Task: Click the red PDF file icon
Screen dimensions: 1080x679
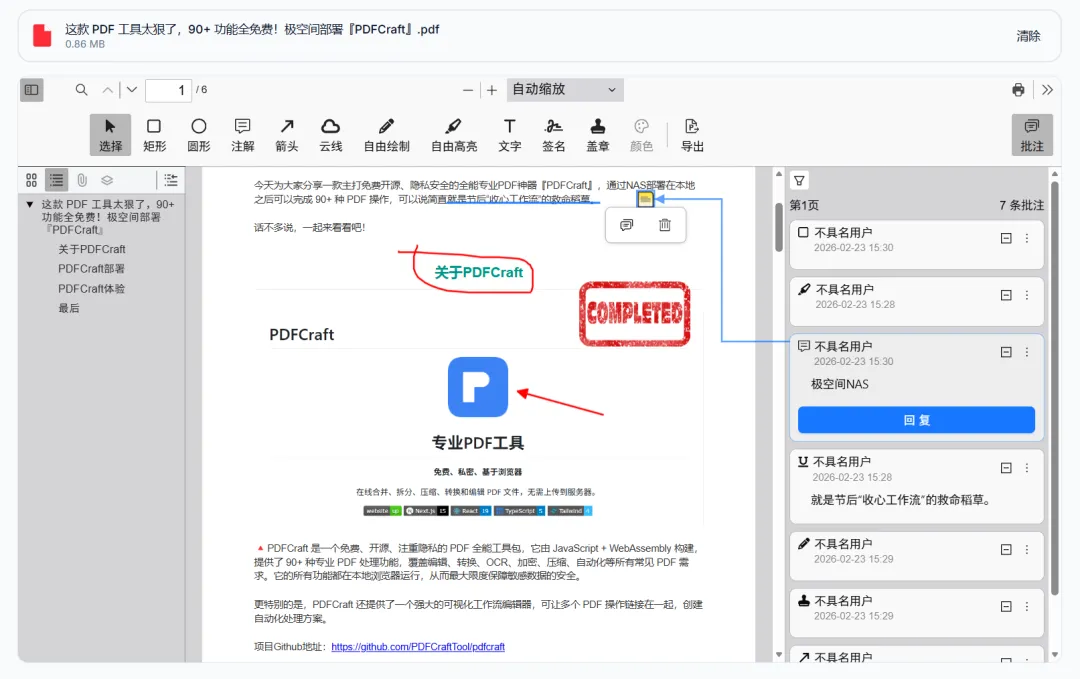Action: 42,35
